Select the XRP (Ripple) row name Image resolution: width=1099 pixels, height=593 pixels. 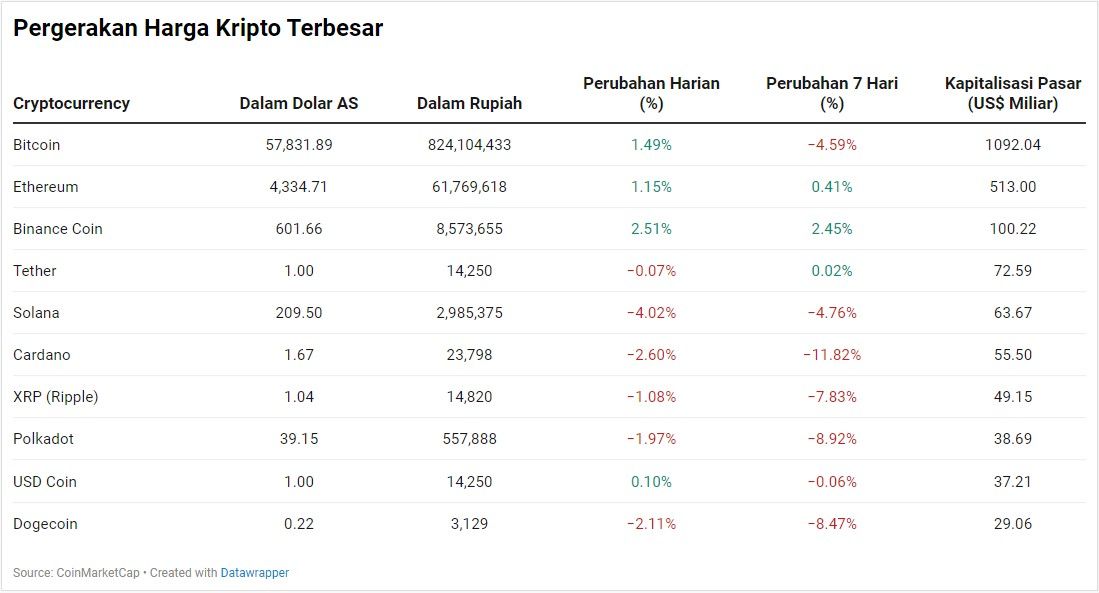(55, 397)
